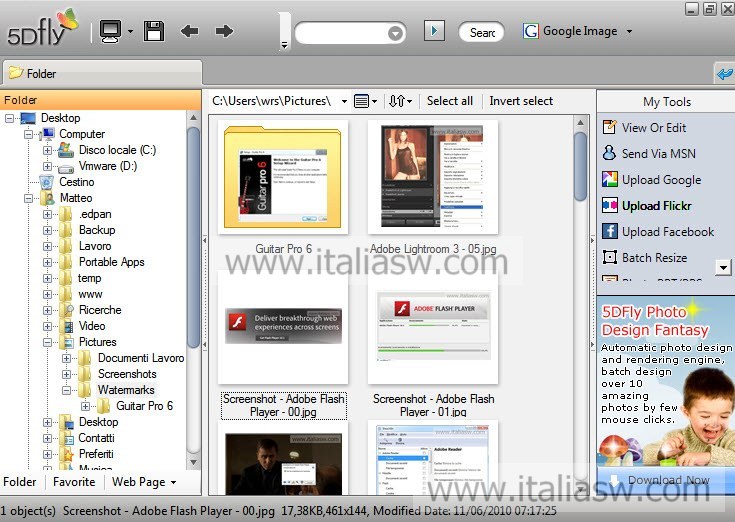Select the Favorite tab
This screenshot has height=522, width=735.
pyautogui.click(x=74, y=482)
